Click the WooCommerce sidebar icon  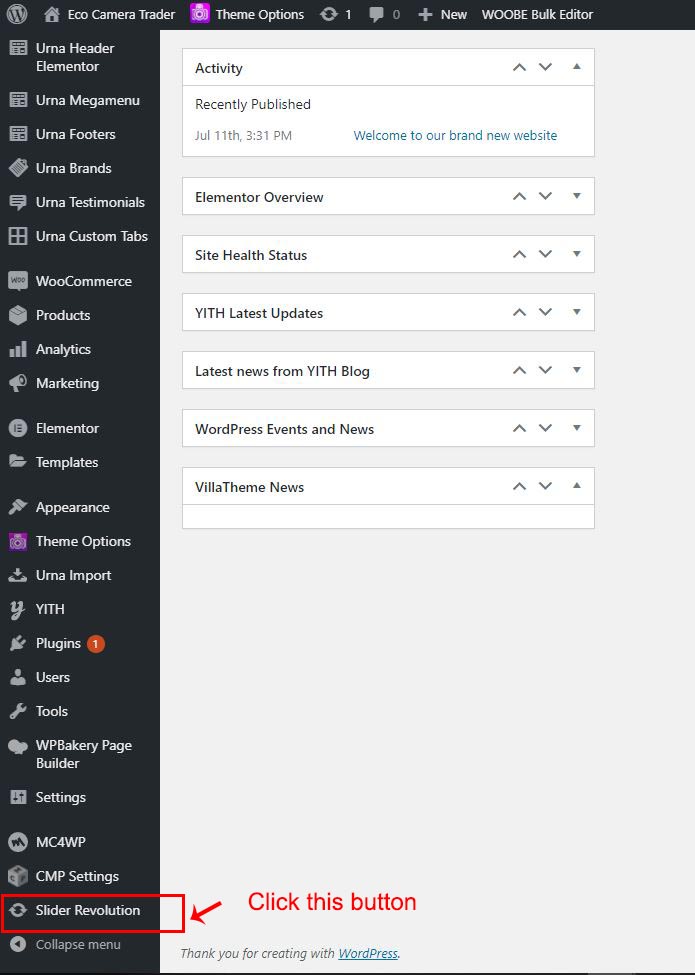(x=18, y=281)
